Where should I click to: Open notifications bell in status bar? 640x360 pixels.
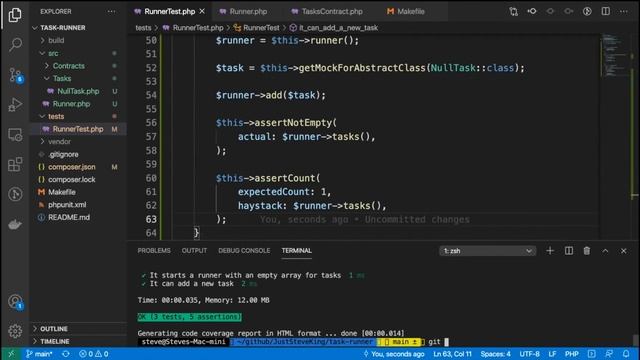point(626,354)
